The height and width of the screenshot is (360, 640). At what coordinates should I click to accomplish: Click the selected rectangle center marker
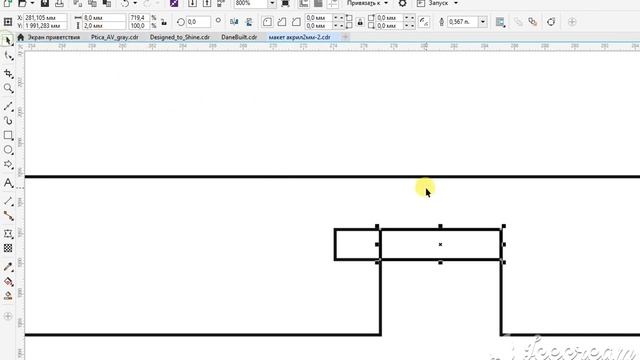[440, 244]
